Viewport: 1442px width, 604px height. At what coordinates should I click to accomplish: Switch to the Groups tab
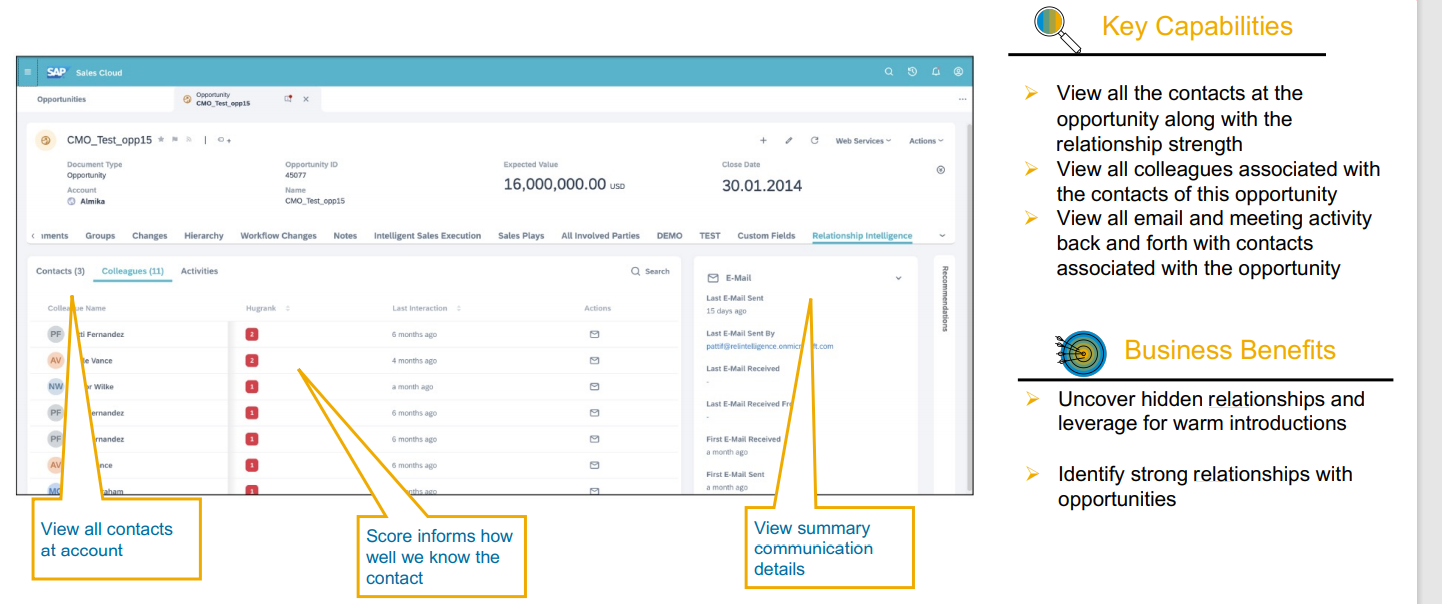pos(100,236)
